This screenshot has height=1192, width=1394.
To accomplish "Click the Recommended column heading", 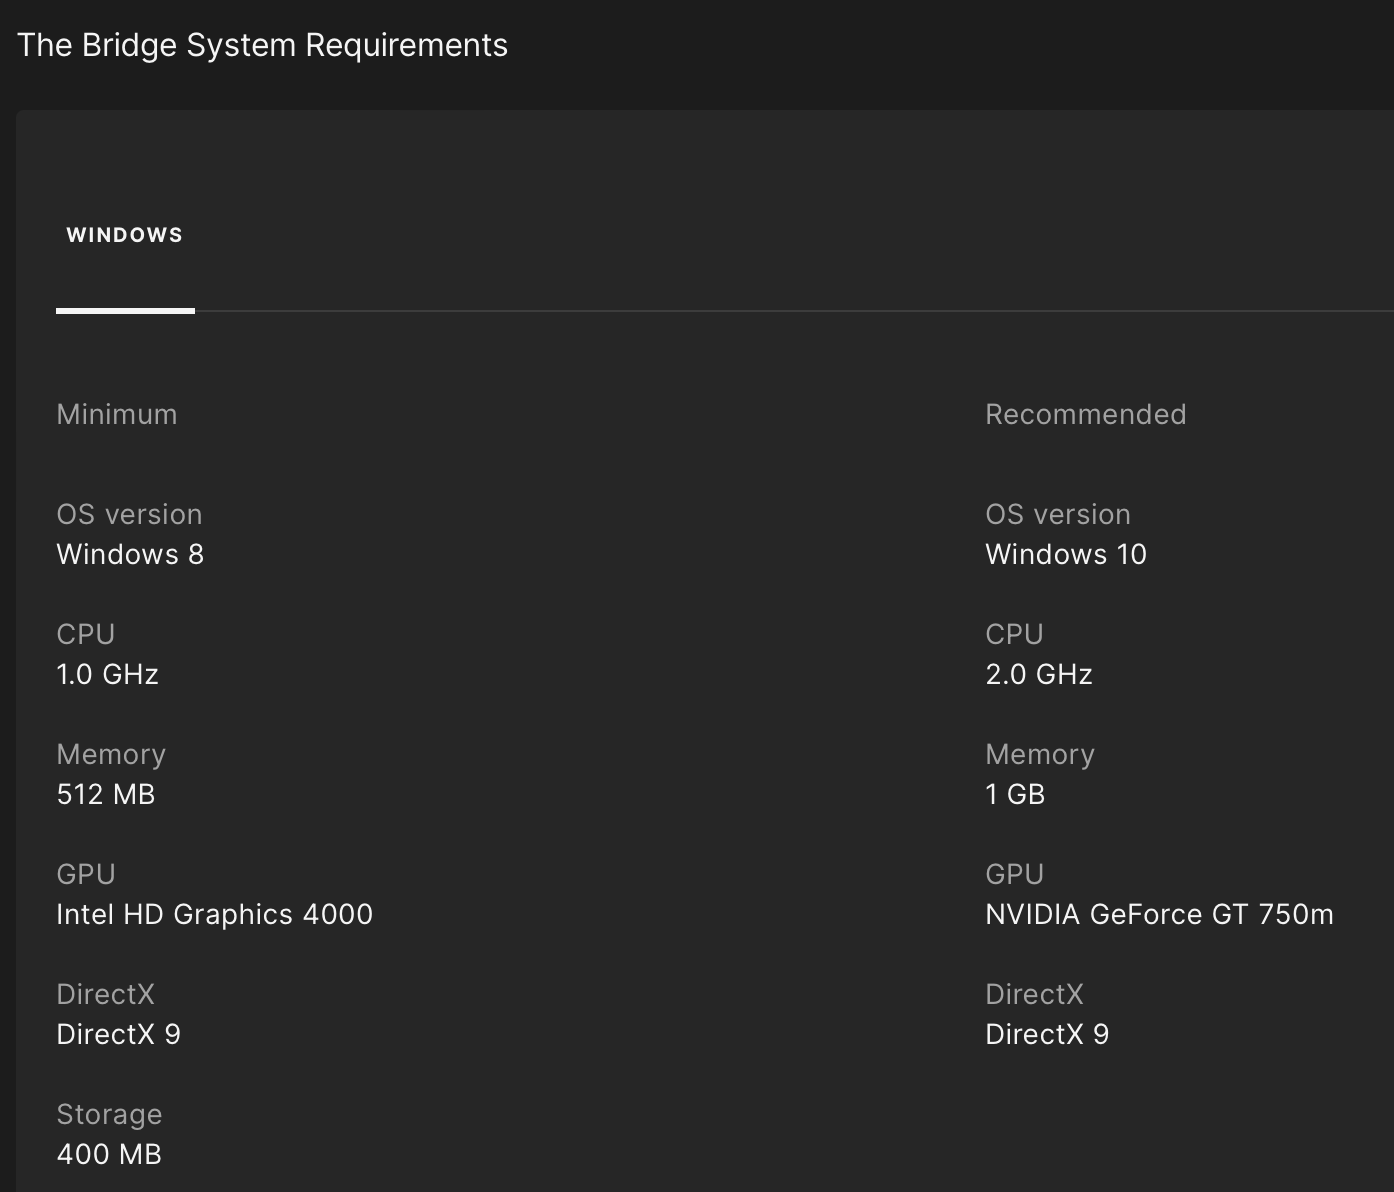I will 1085,414.
